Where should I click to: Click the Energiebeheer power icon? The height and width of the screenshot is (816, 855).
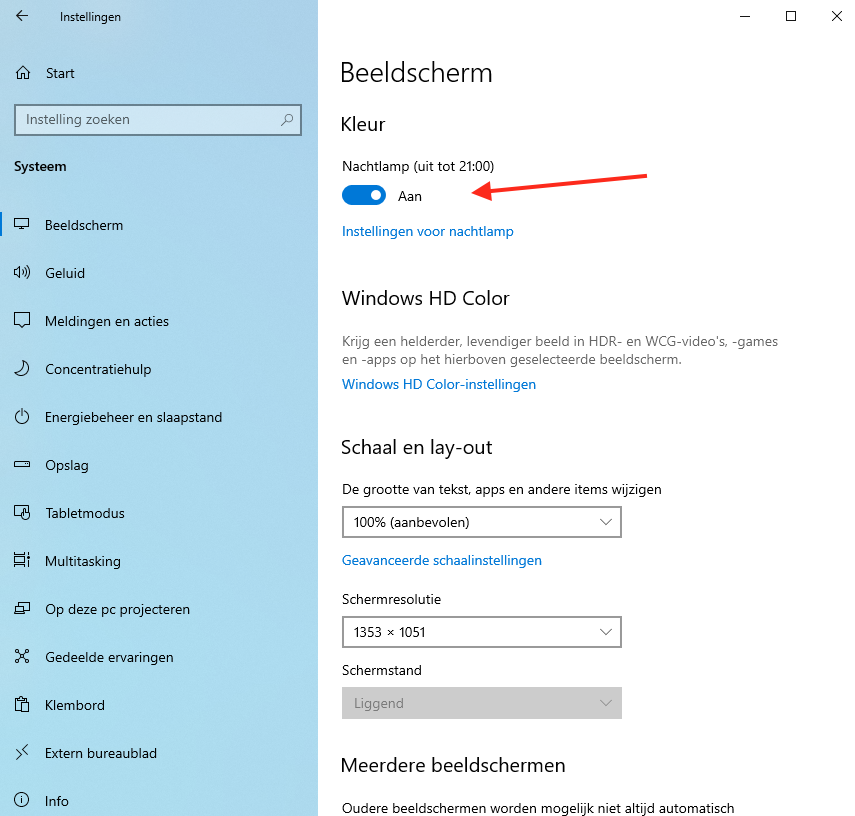[23, 417]
